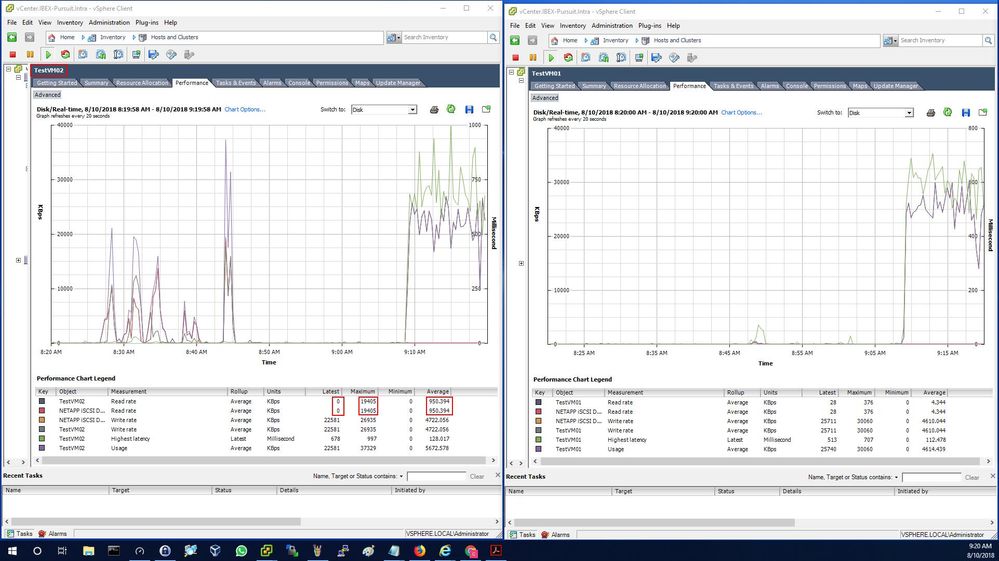Click Power On icon in TestVM01 window
The width and height of the screenshot is (999, 561).
(x=551, y=58)
